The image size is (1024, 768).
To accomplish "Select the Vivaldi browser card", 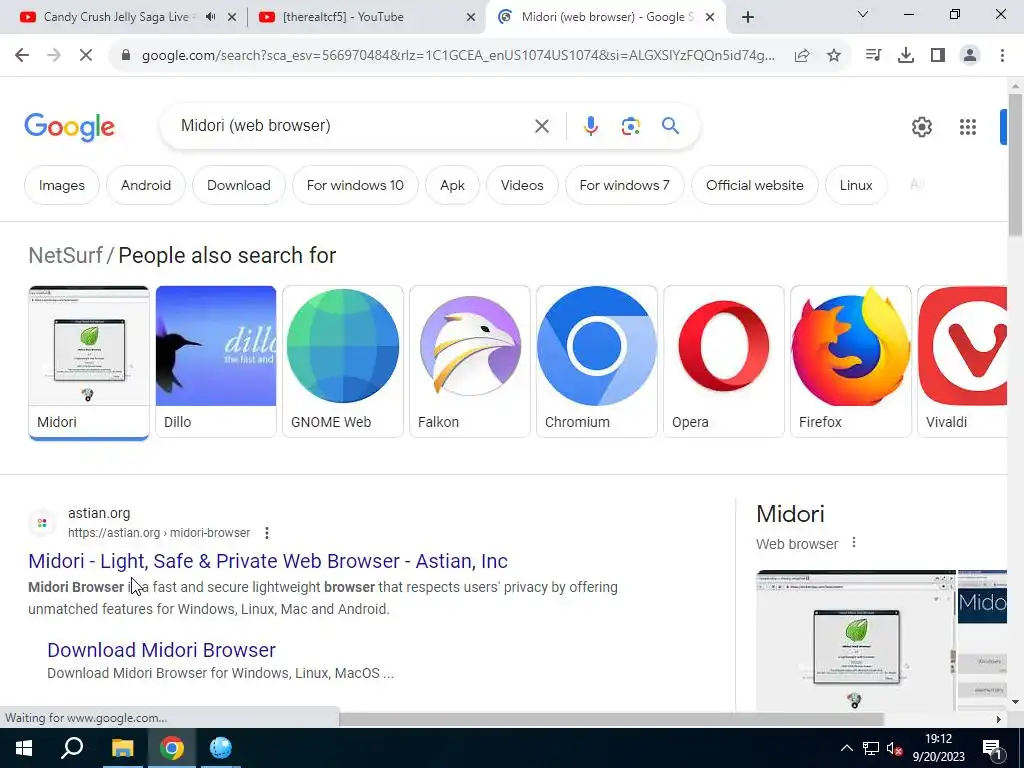I will [962, 361].
